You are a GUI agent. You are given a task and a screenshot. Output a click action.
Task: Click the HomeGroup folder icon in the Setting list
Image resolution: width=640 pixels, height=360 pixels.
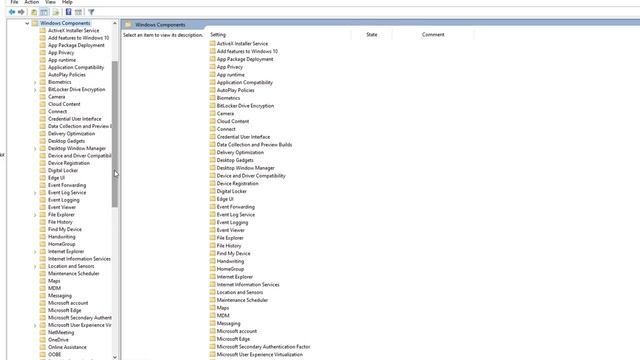[212, 269]
